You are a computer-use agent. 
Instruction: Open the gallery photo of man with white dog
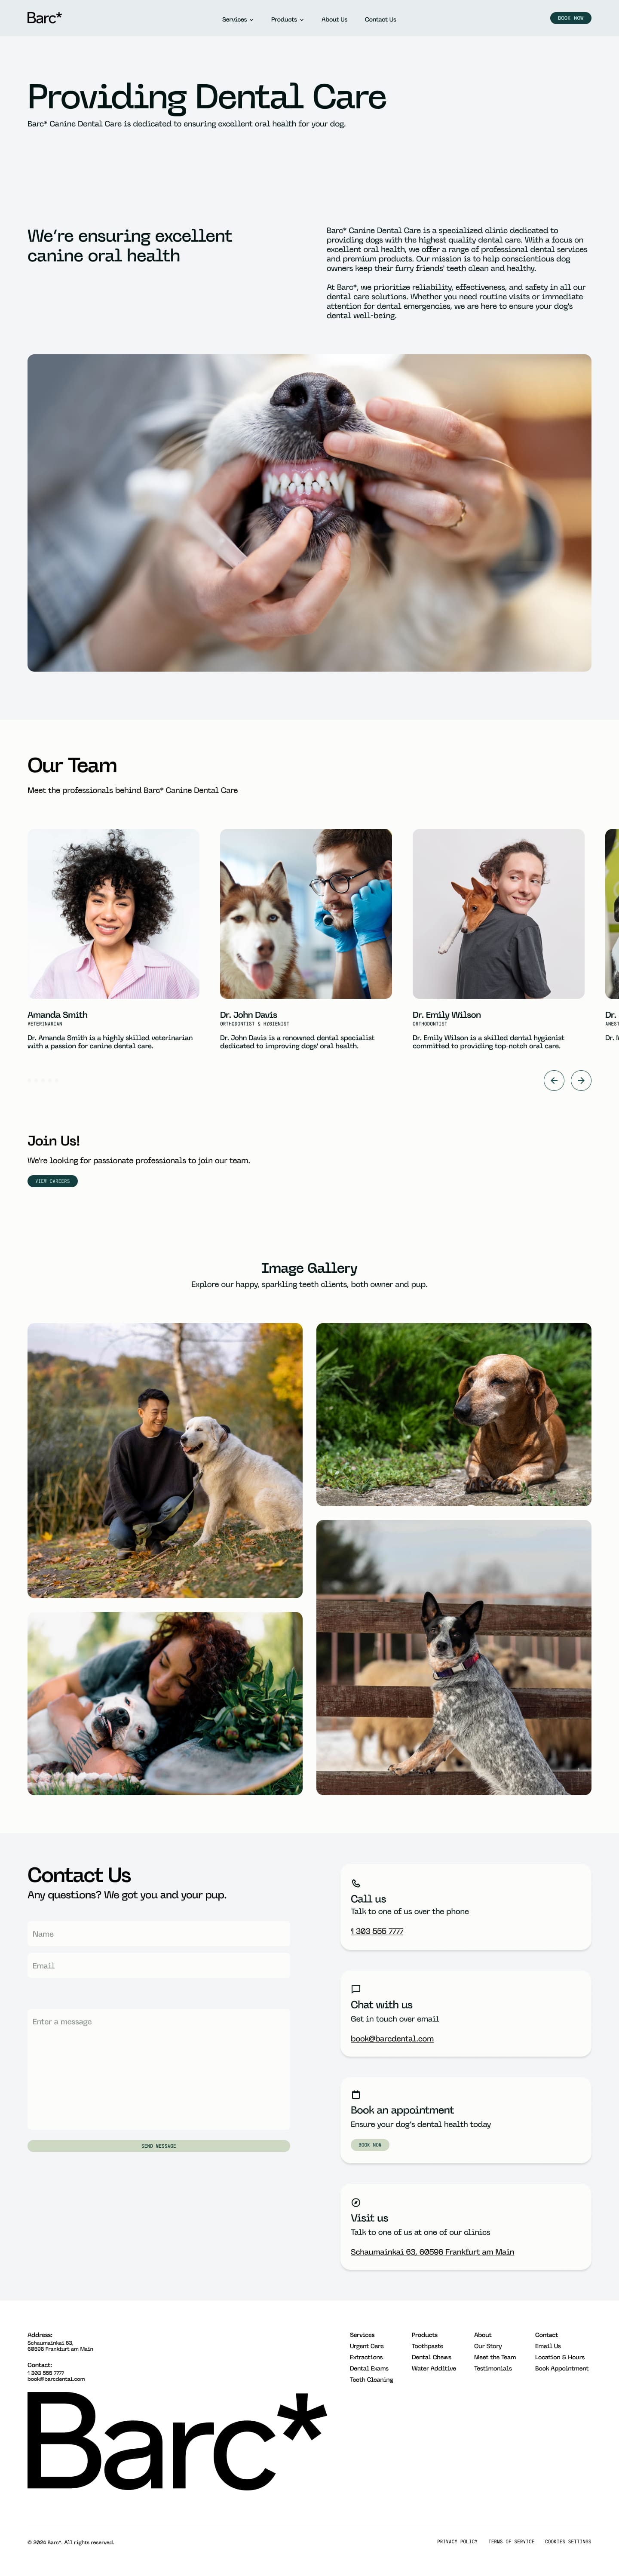[165, 1460]
